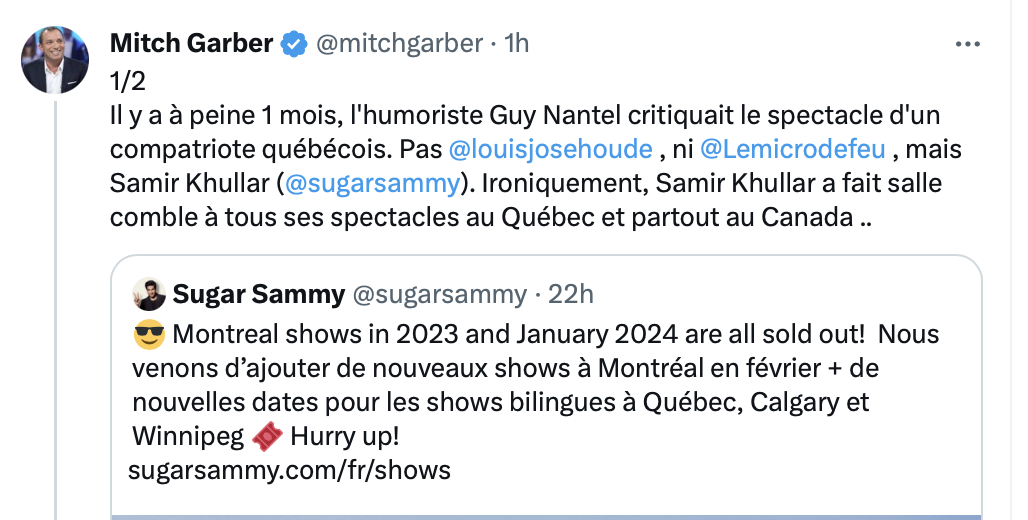Select the @mitchgarber handle
Screen dimensions: 1028x520
click(x=399, y=43)
